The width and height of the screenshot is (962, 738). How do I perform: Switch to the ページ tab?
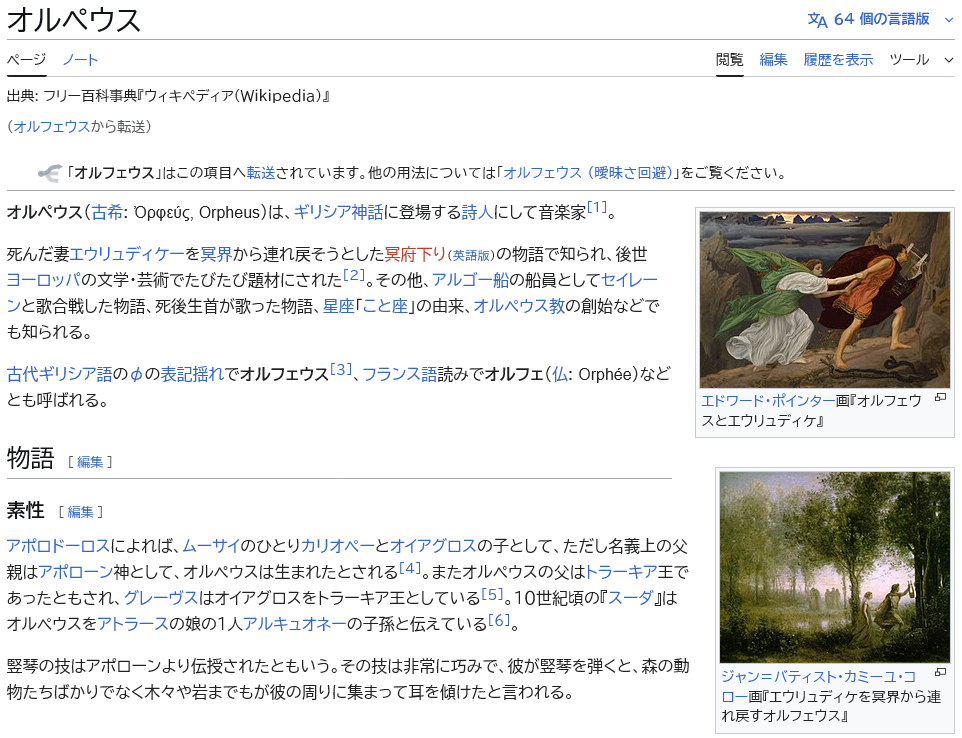(26, 60)
